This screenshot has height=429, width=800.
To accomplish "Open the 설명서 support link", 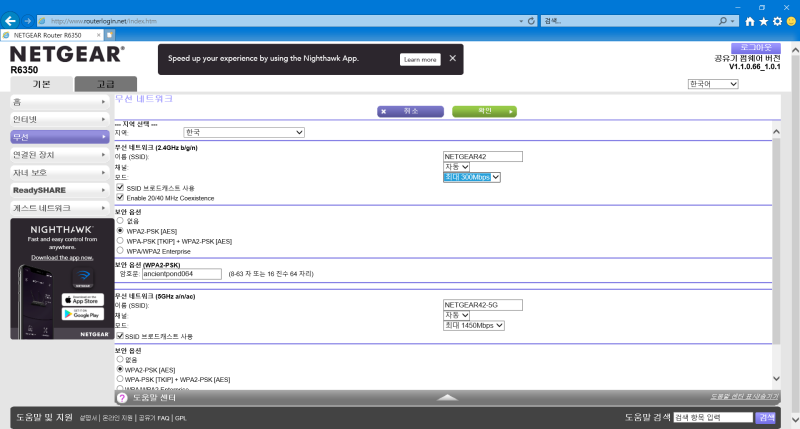I will pyautogui.click(x=88, y=418).
